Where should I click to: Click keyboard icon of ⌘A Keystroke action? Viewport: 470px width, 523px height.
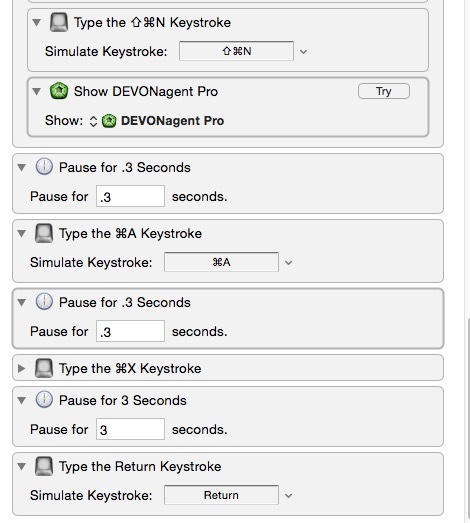(x=44, y=233)
